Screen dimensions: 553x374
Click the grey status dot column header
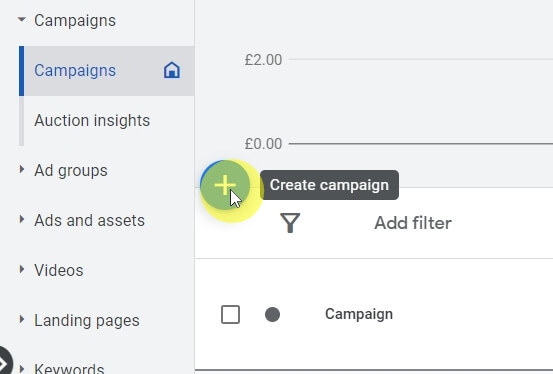[272, 314]
